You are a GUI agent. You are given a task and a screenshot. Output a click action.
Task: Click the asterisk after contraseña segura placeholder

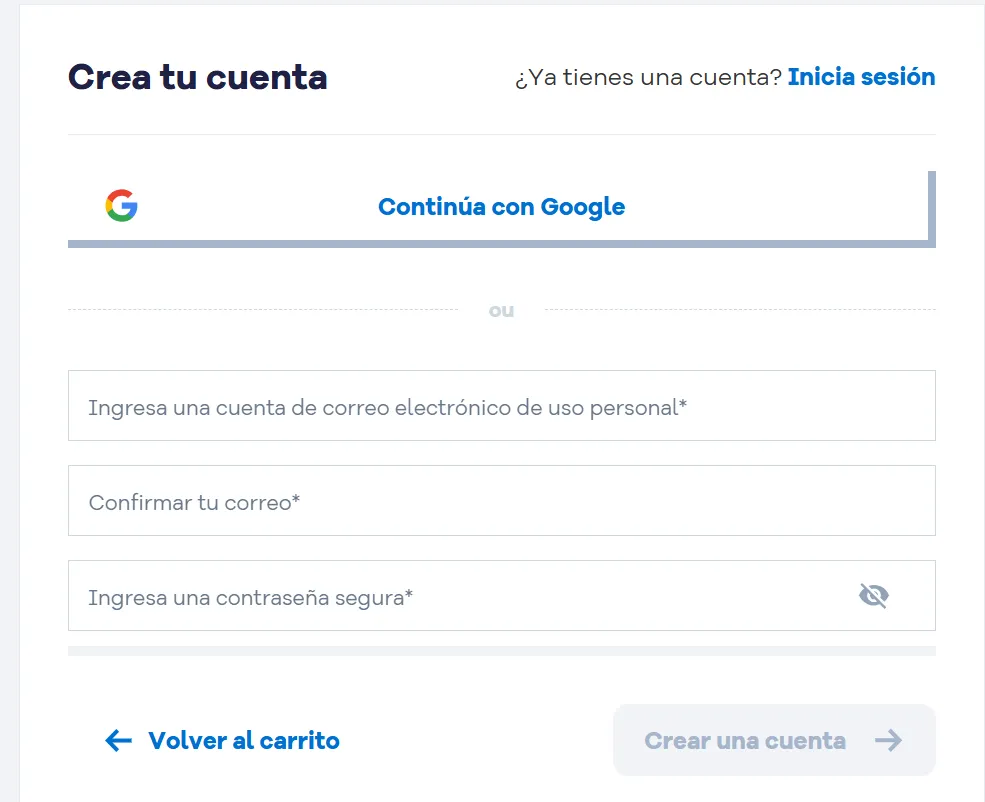[409, 594]
